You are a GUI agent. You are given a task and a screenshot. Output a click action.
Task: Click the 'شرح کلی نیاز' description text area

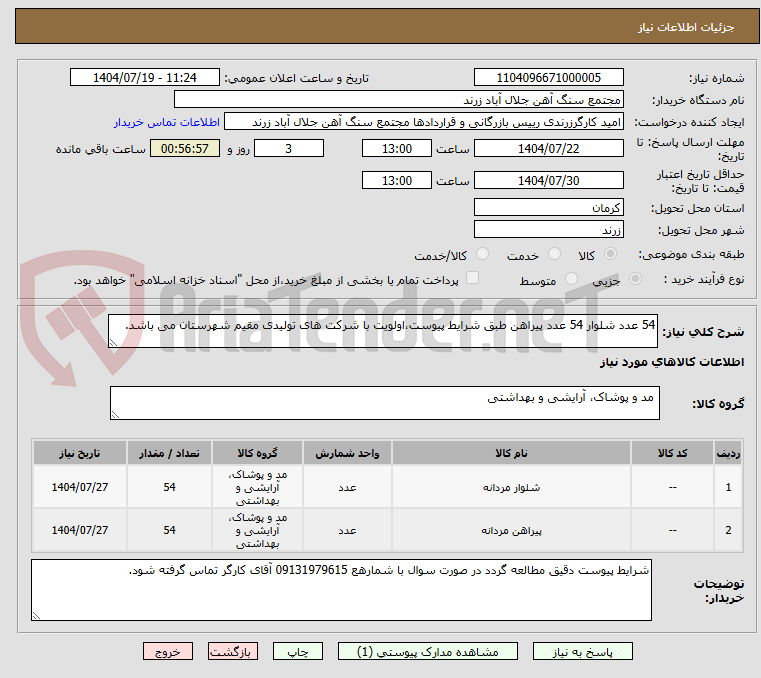(384, 332)
